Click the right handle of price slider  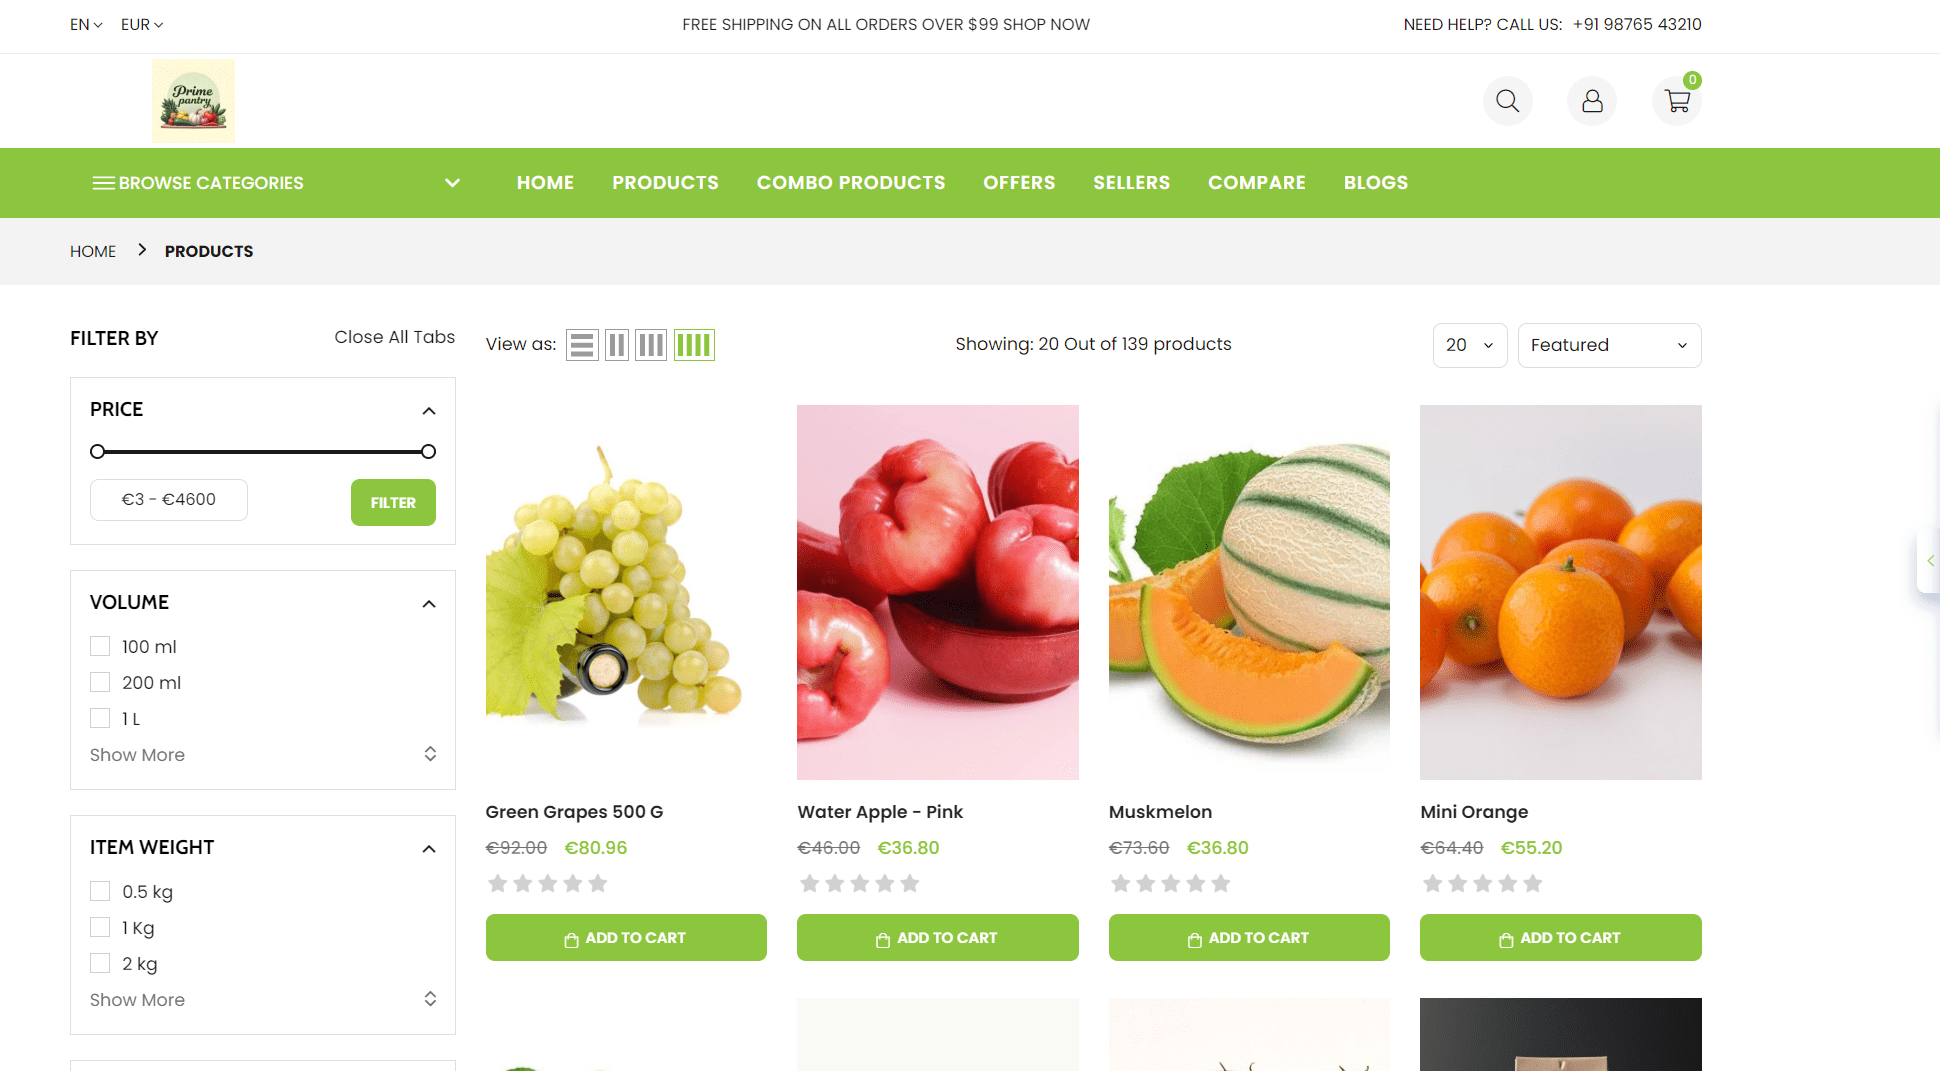click(428, 451)
